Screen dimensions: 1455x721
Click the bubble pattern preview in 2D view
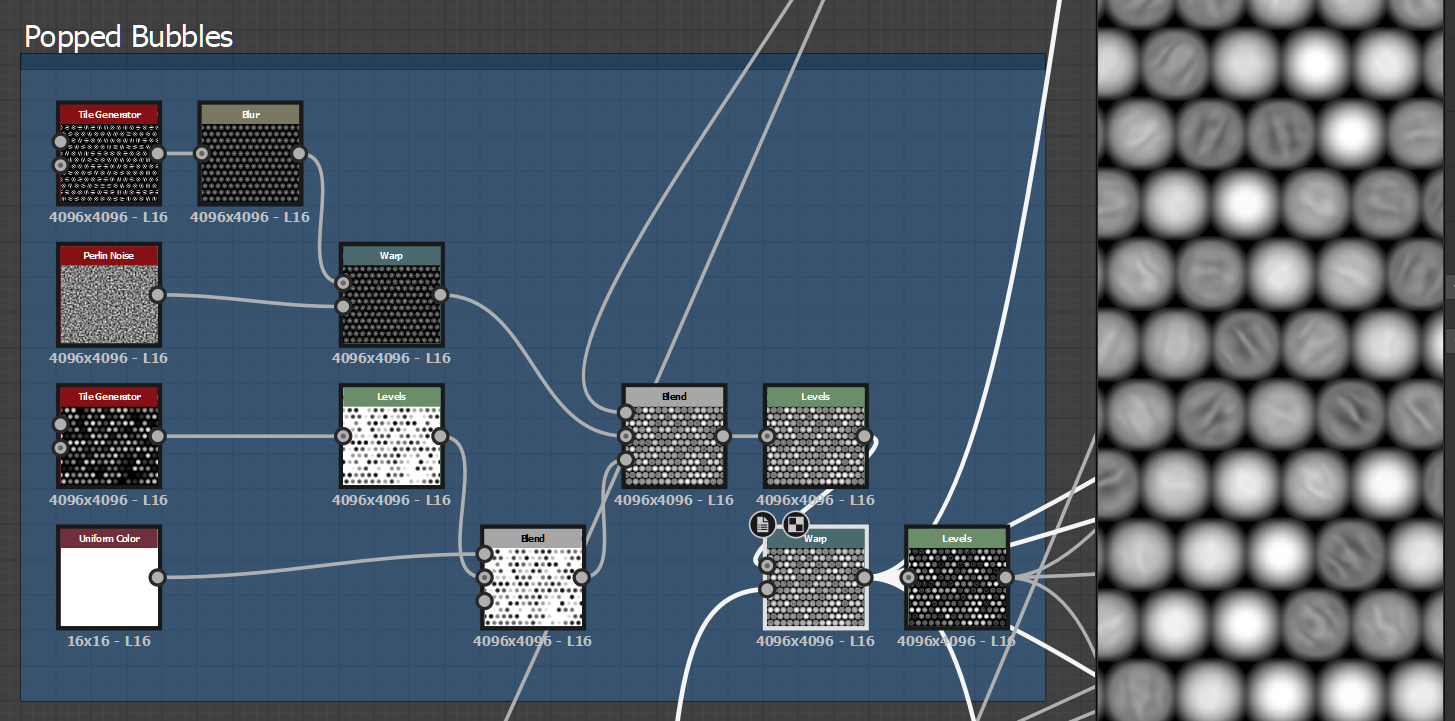1270,360
